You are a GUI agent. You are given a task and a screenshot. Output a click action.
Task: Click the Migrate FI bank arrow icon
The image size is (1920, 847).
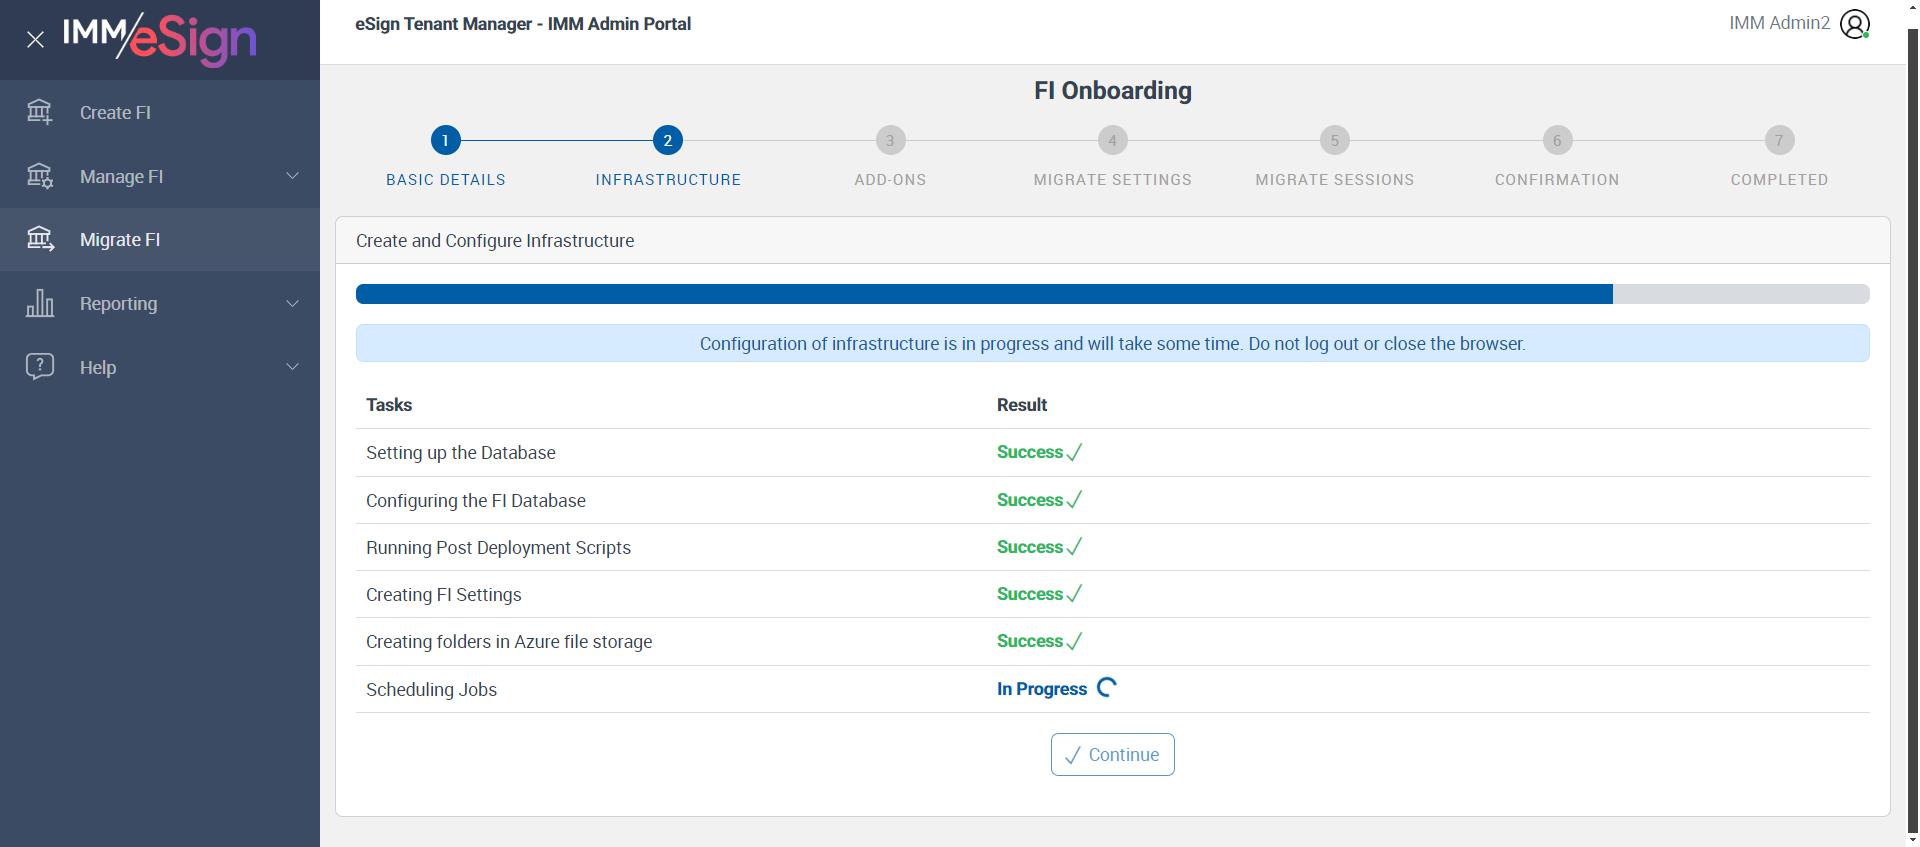[x=40, y=239]
